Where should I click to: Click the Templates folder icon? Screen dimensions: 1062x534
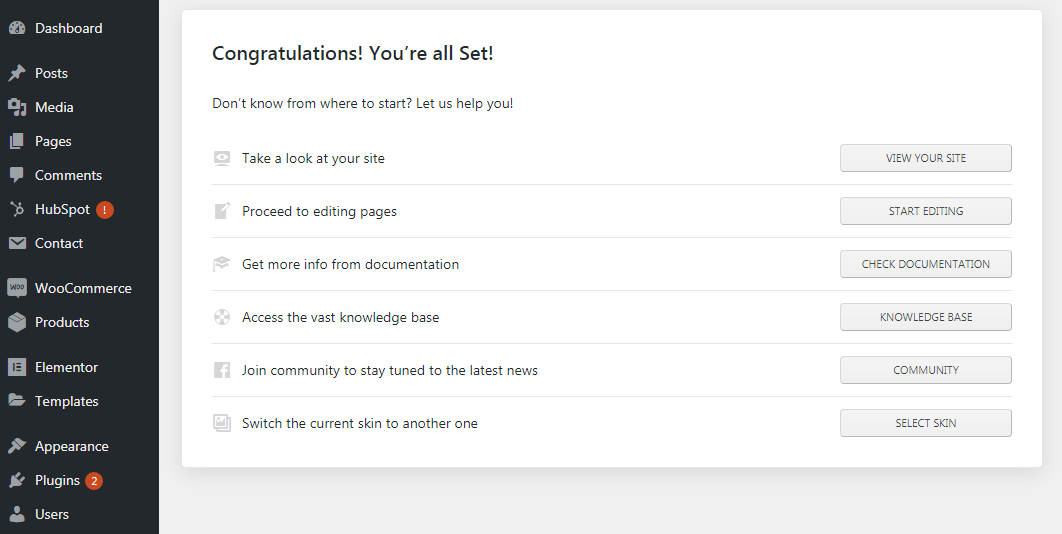tap(17, 401)
